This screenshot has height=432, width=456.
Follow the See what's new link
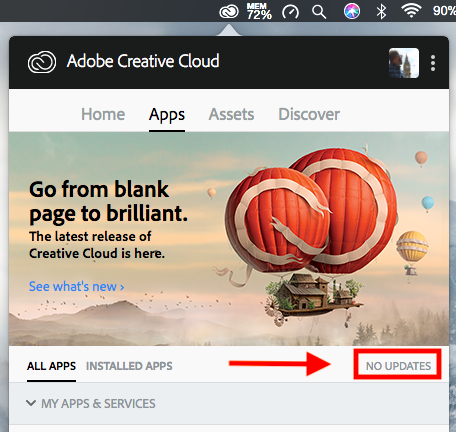77,286
